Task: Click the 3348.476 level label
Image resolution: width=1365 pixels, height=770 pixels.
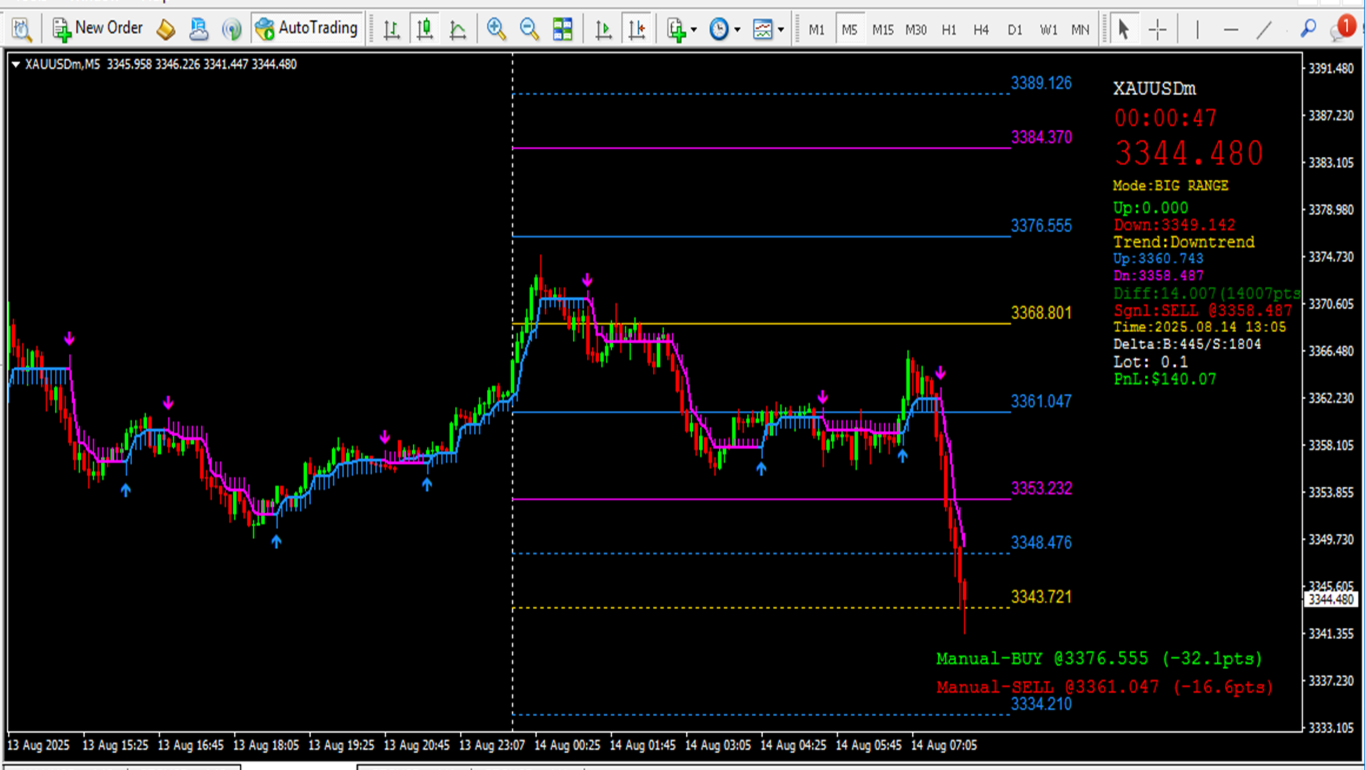Action: [1041, 542]
